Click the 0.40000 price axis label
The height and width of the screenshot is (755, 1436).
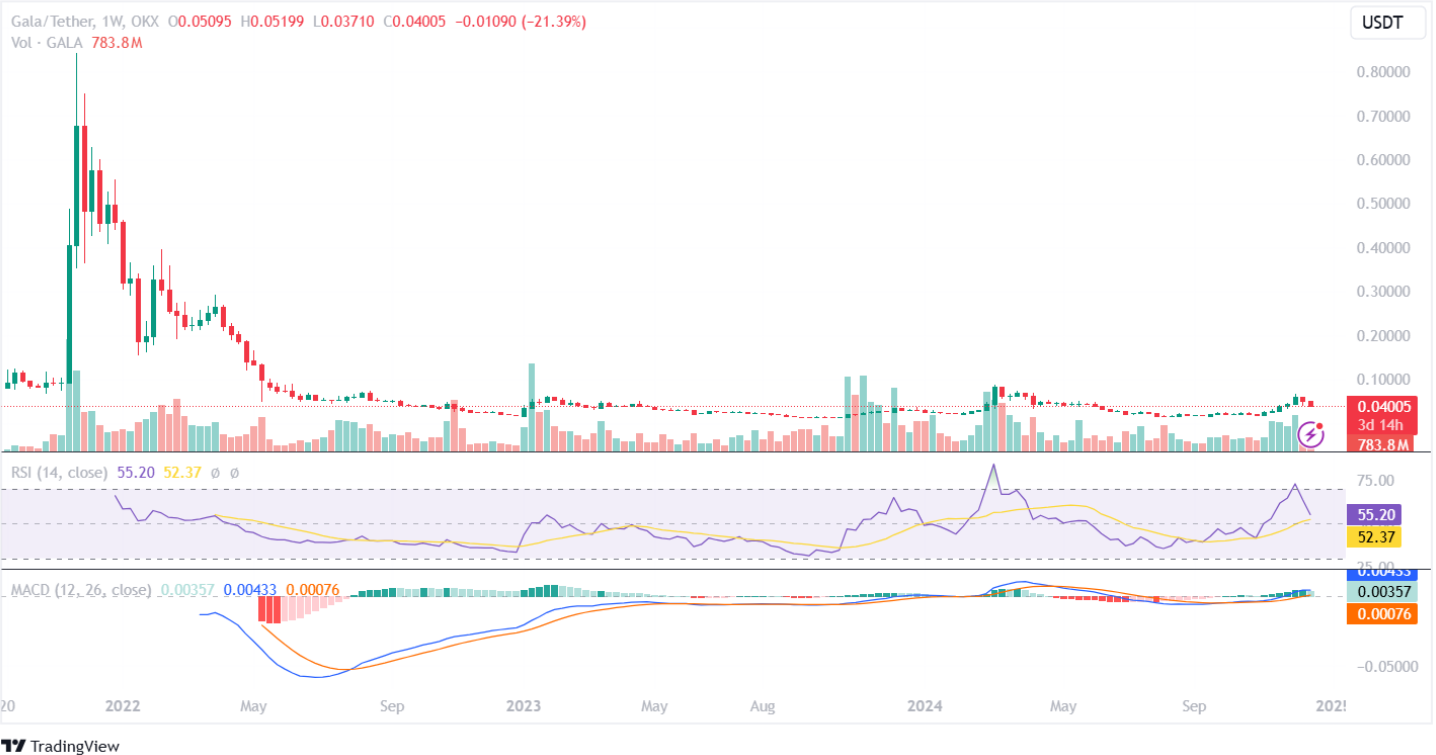[1385, 248]
